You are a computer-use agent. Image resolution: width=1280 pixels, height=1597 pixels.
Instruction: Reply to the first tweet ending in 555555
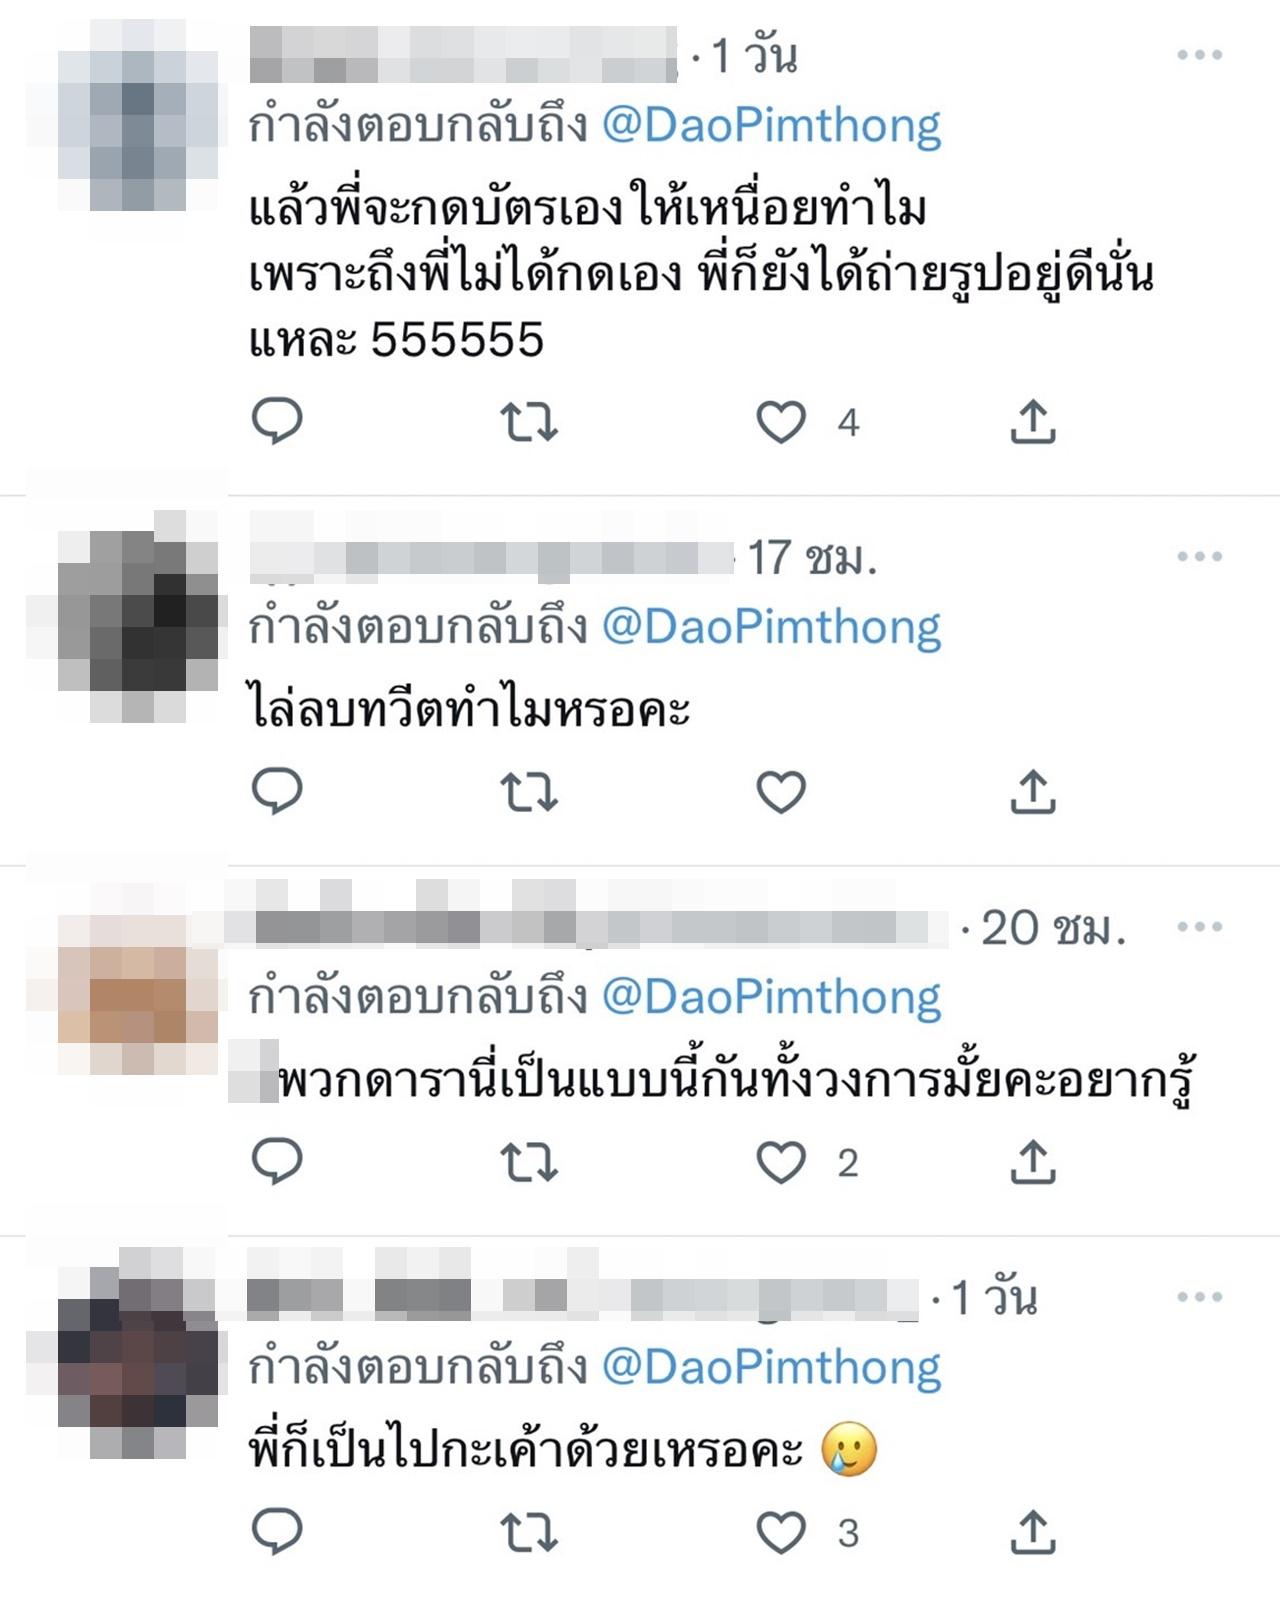(277, 421)
